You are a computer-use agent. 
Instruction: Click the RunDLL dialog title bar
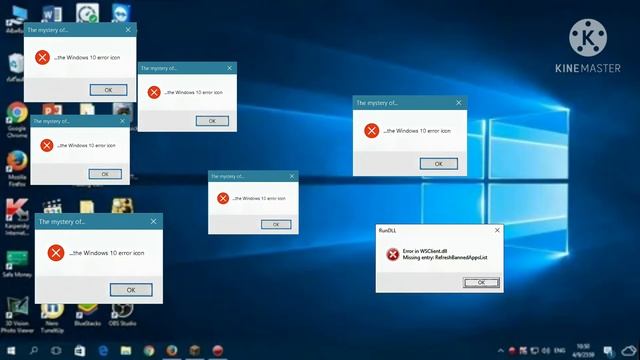click(x=439, y=230)
